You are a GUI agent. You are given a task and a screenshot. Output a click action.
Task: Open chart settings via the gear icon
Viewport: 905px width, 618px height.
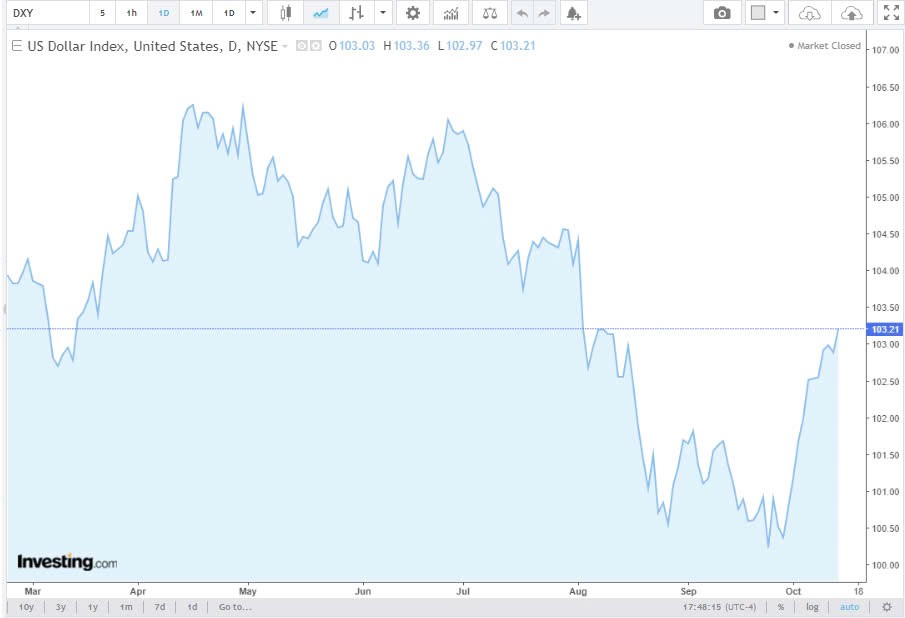pyautogui.click(x=412, y=13)
